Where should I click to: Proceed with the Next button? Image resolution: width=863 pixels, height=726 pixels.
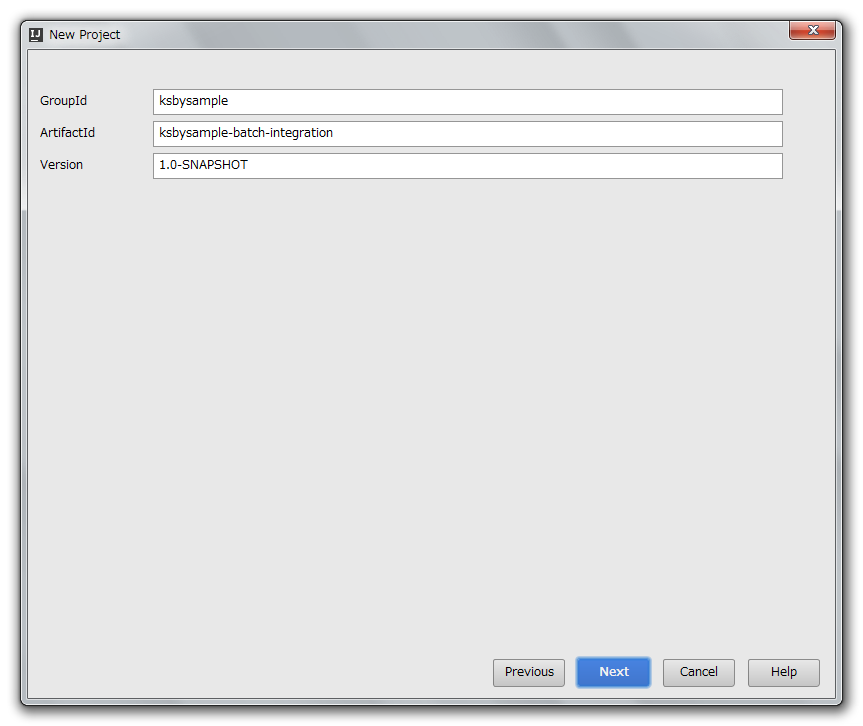[614, 673]
